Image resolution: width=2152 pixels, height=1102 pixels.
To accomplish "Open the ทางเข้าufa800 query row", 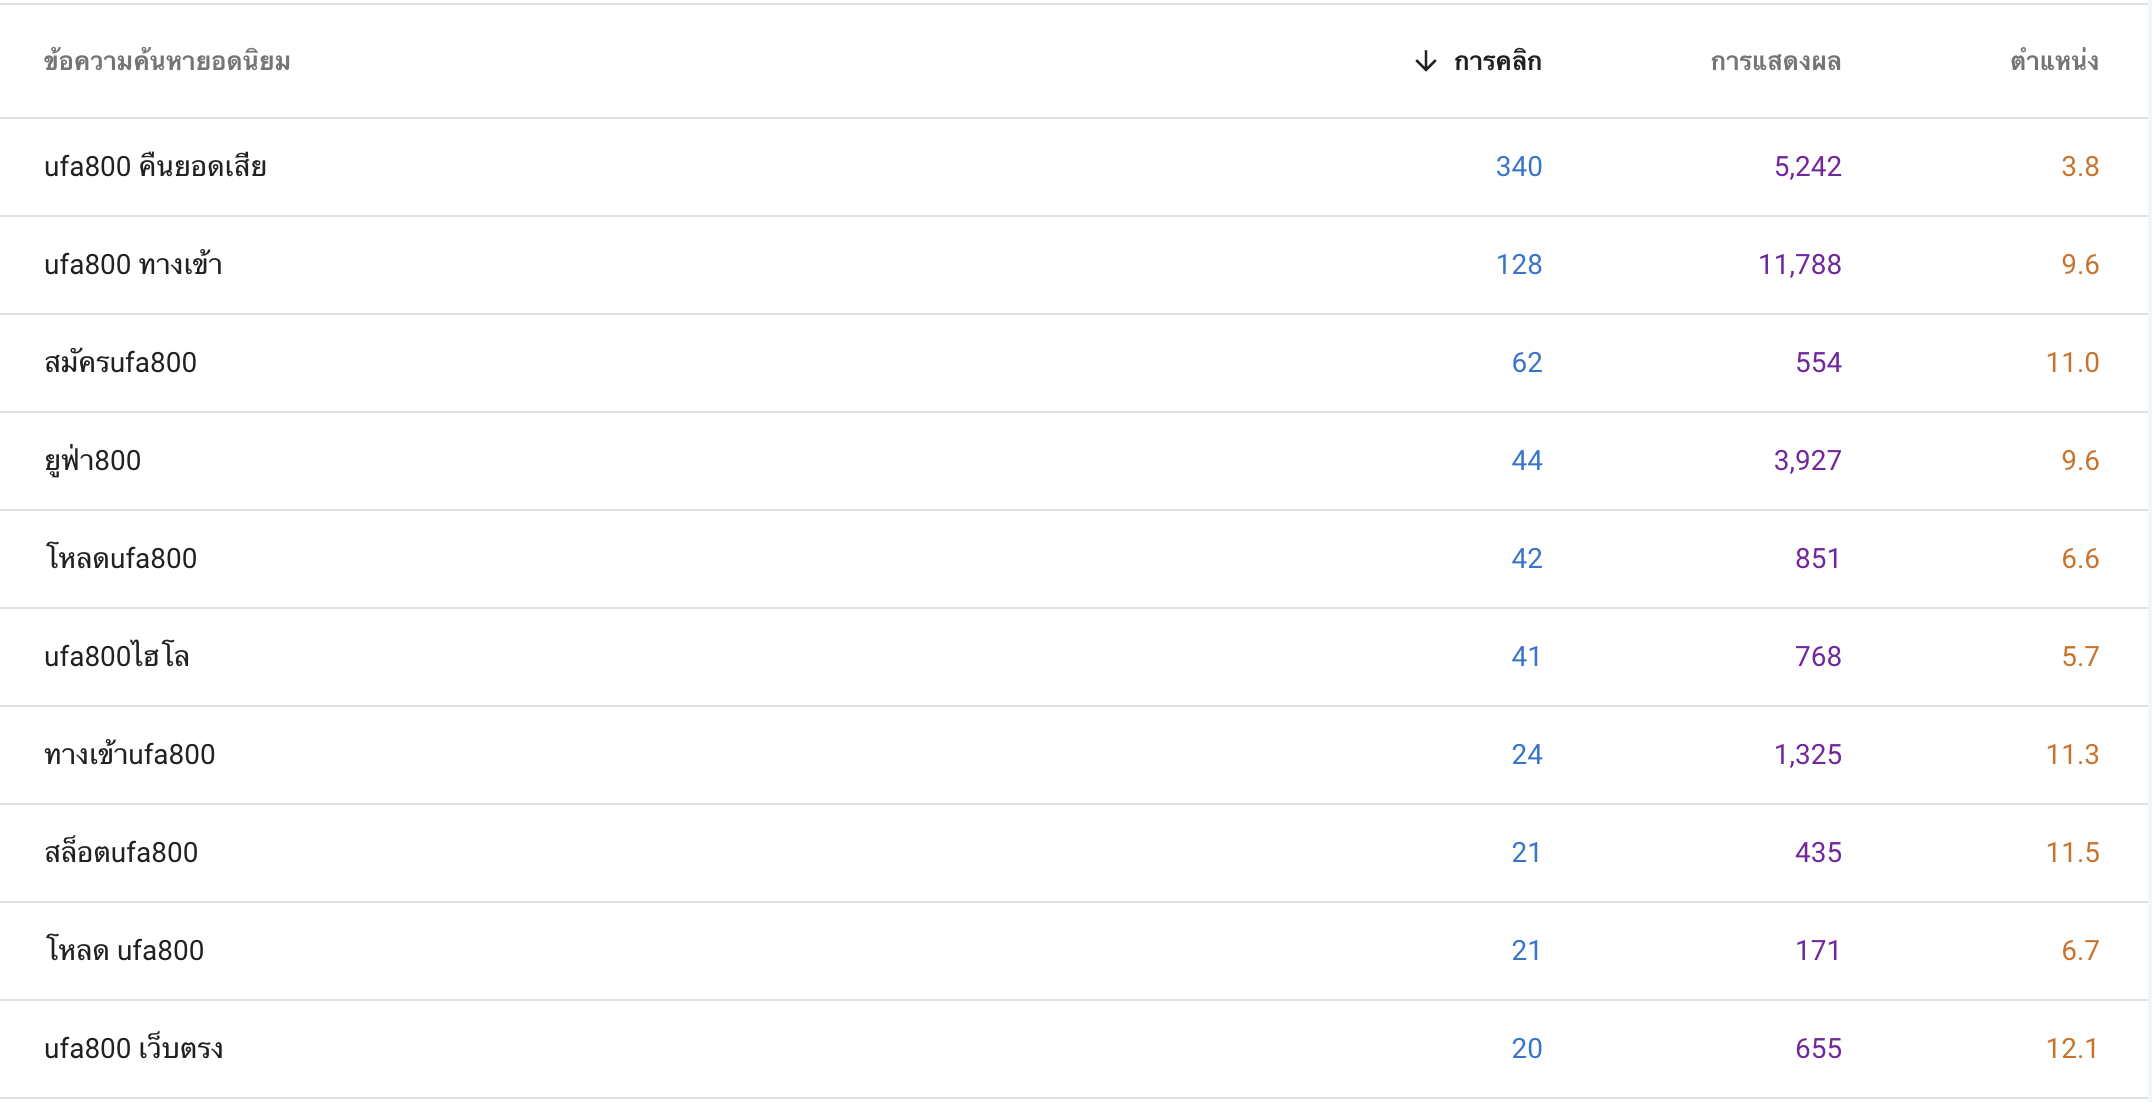I will [x=1074, y=755].
